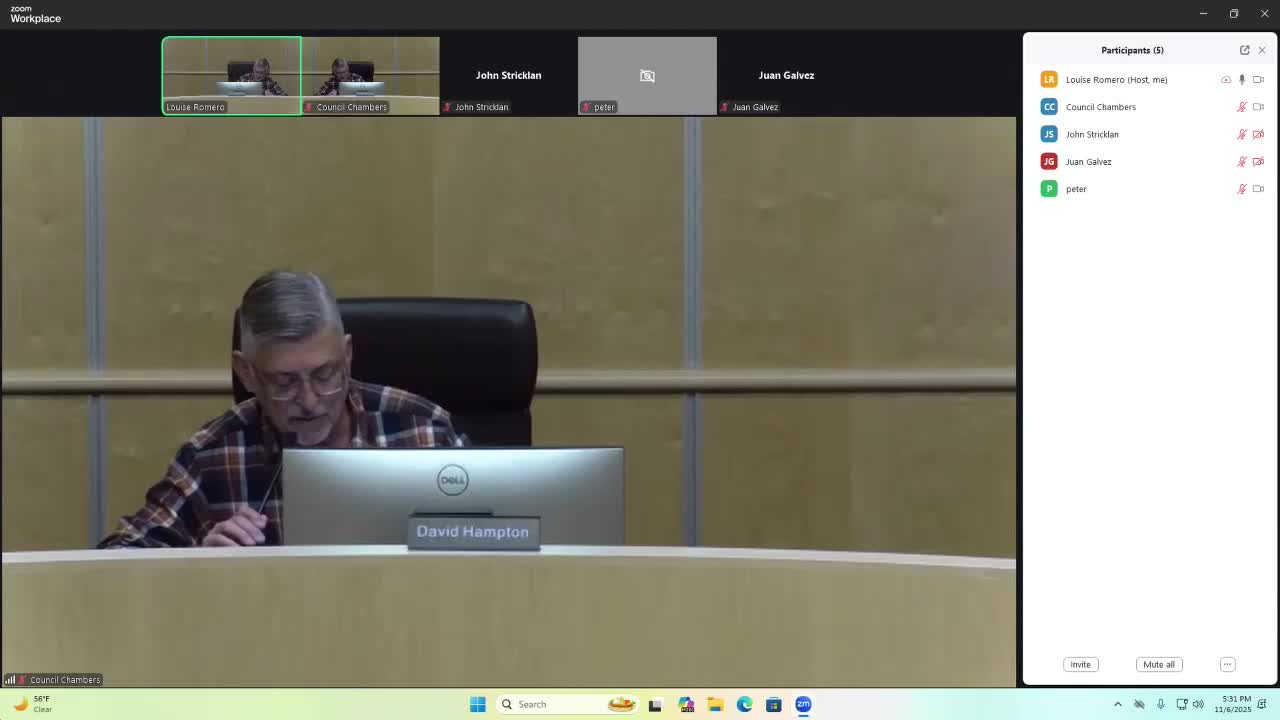The image size is (1280, 720).
Task: Ask John Stricklan to start video
Action: (1258, 134)
